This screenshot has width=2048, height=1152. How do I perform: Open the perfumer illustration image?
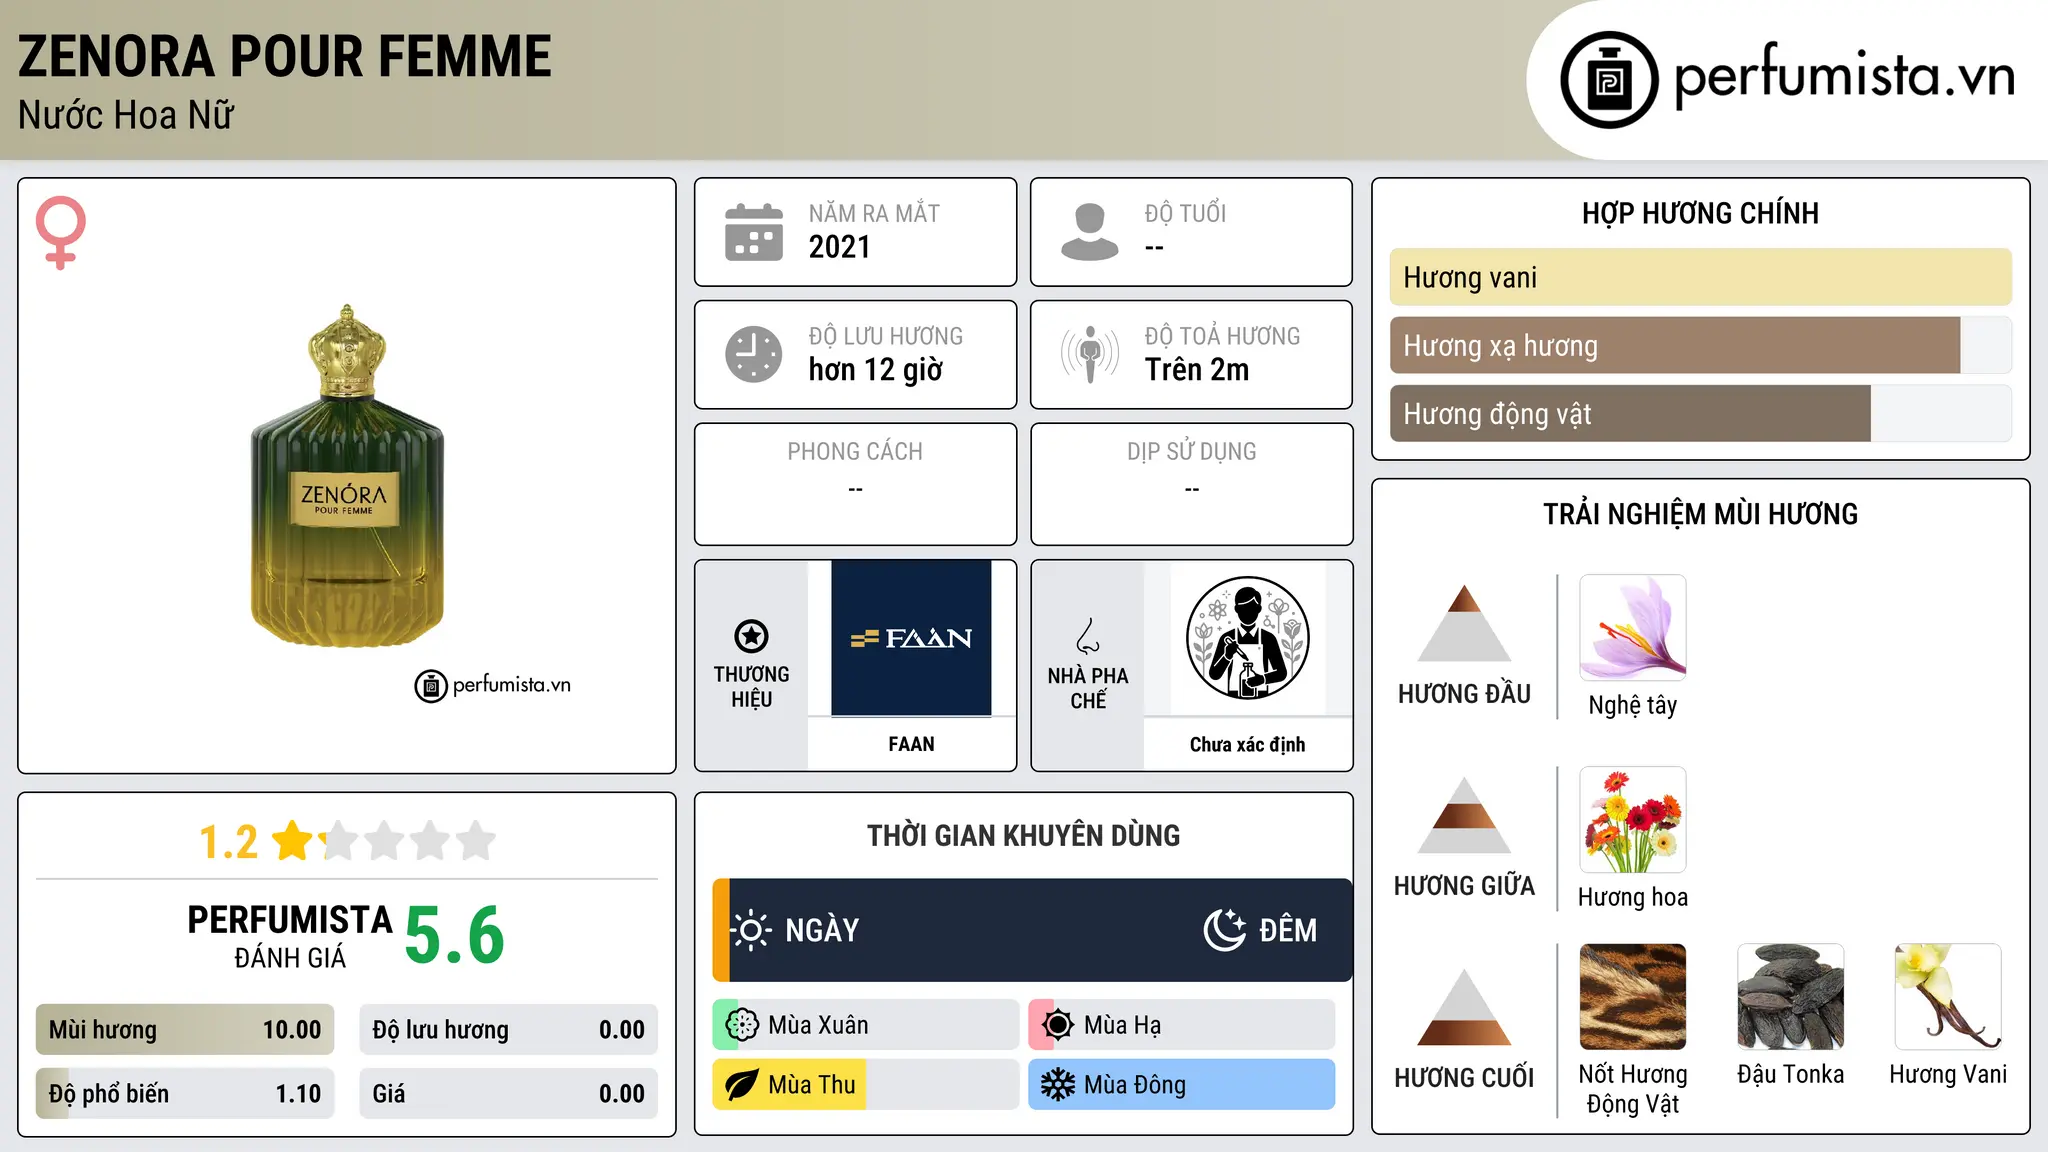point(1247,638)
